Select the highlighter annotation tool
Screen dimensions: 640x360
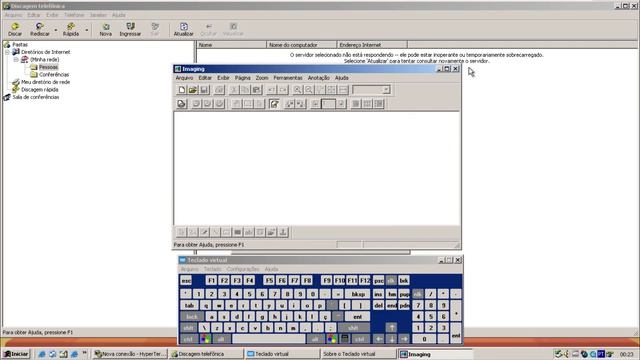click(x=204, y=232)
